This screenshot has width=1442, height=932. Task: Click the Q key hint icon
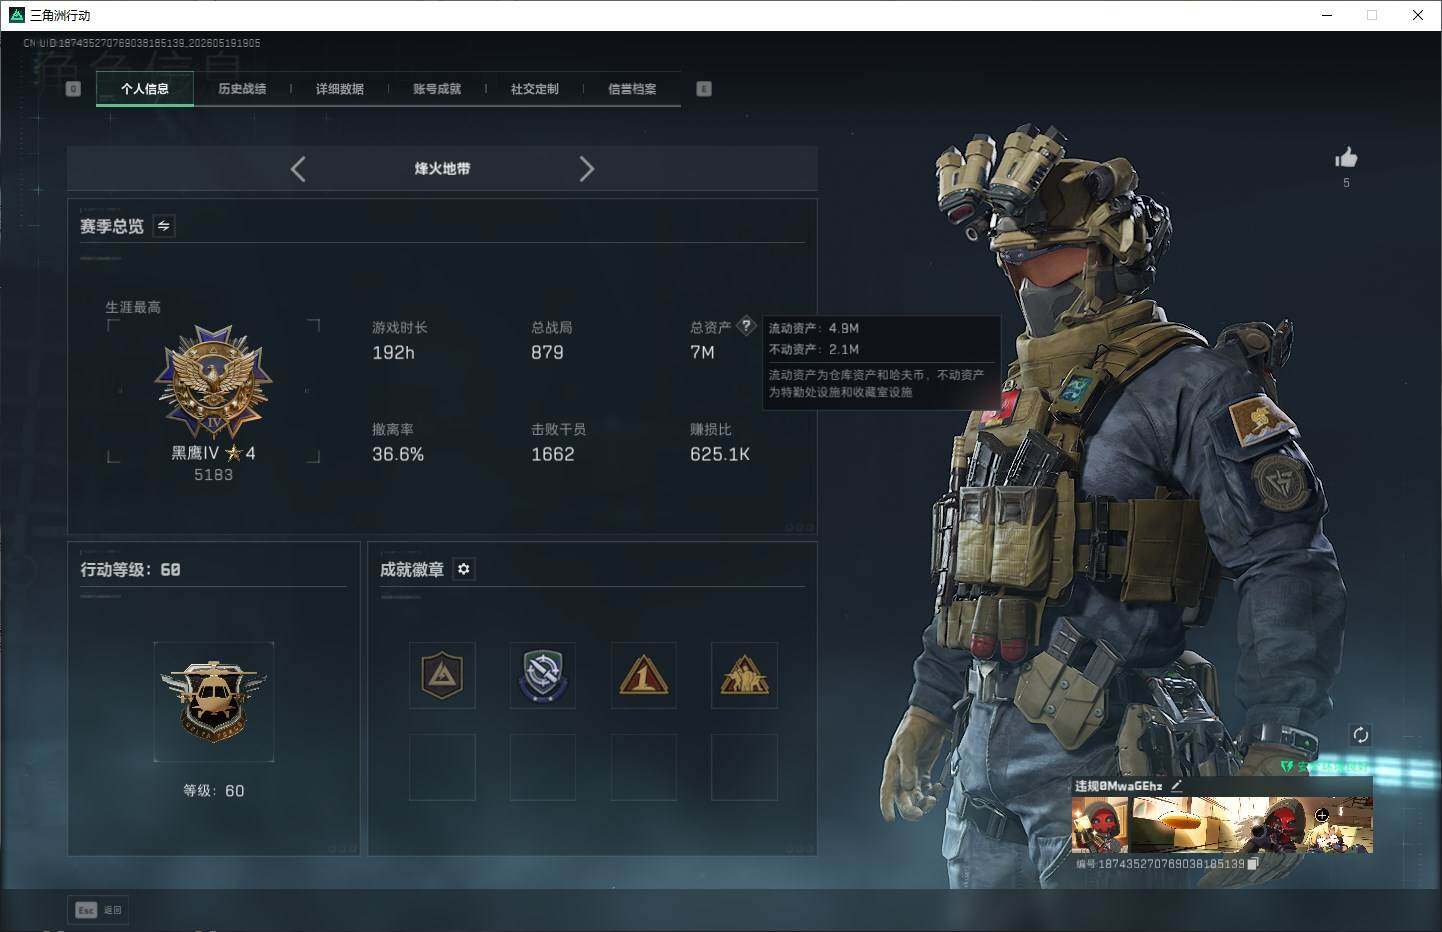[x=73, y=89]
